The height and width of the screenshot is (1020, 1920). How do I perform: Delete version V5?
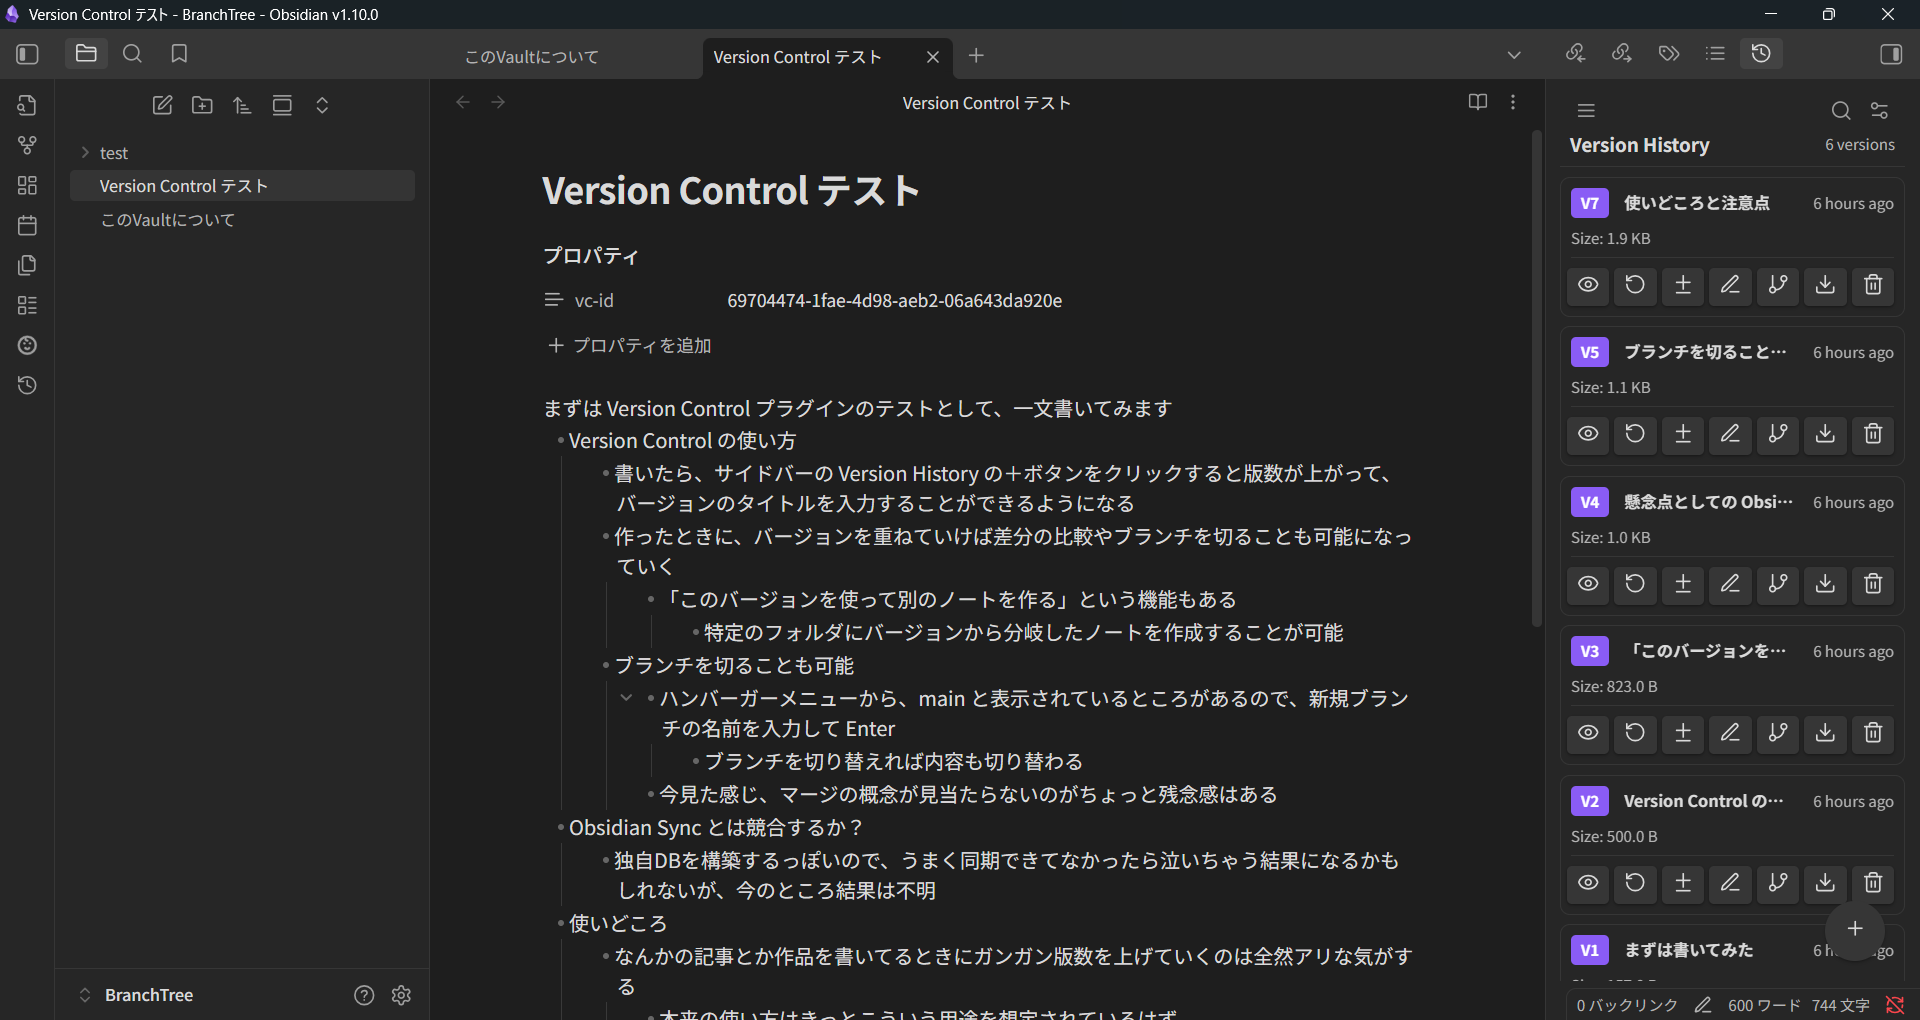tap(1873, 434)
